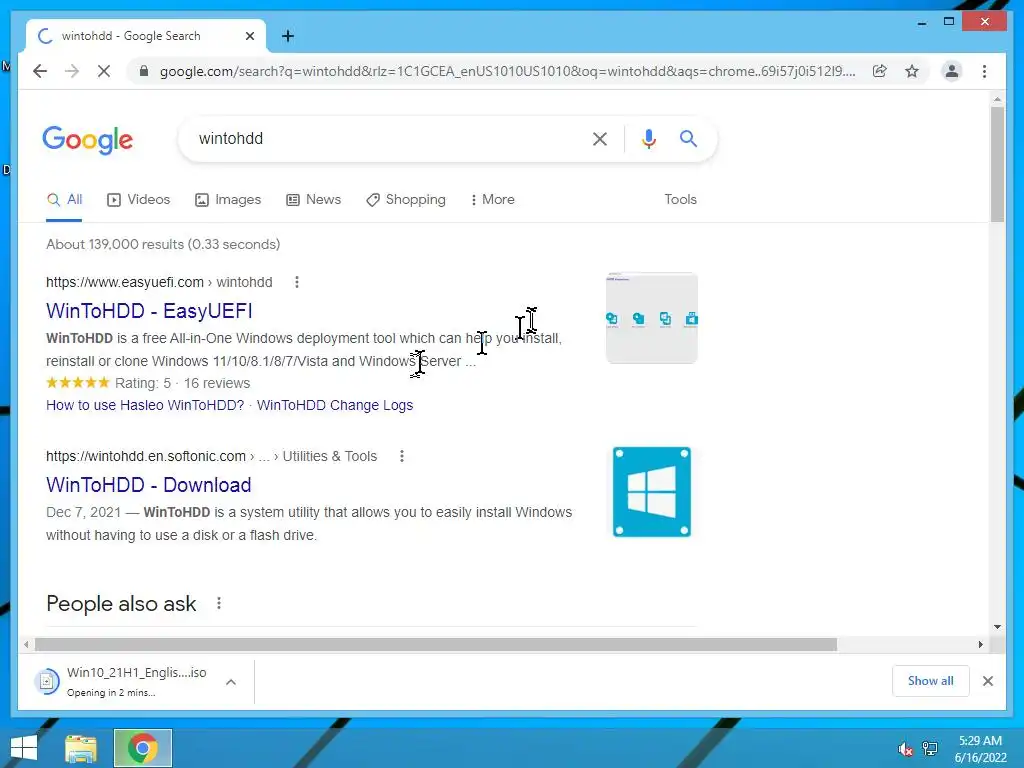Open options for the softonic.com result
Image resolution: width=1024 pixels, height=768 pixels.
coord(402,456)
